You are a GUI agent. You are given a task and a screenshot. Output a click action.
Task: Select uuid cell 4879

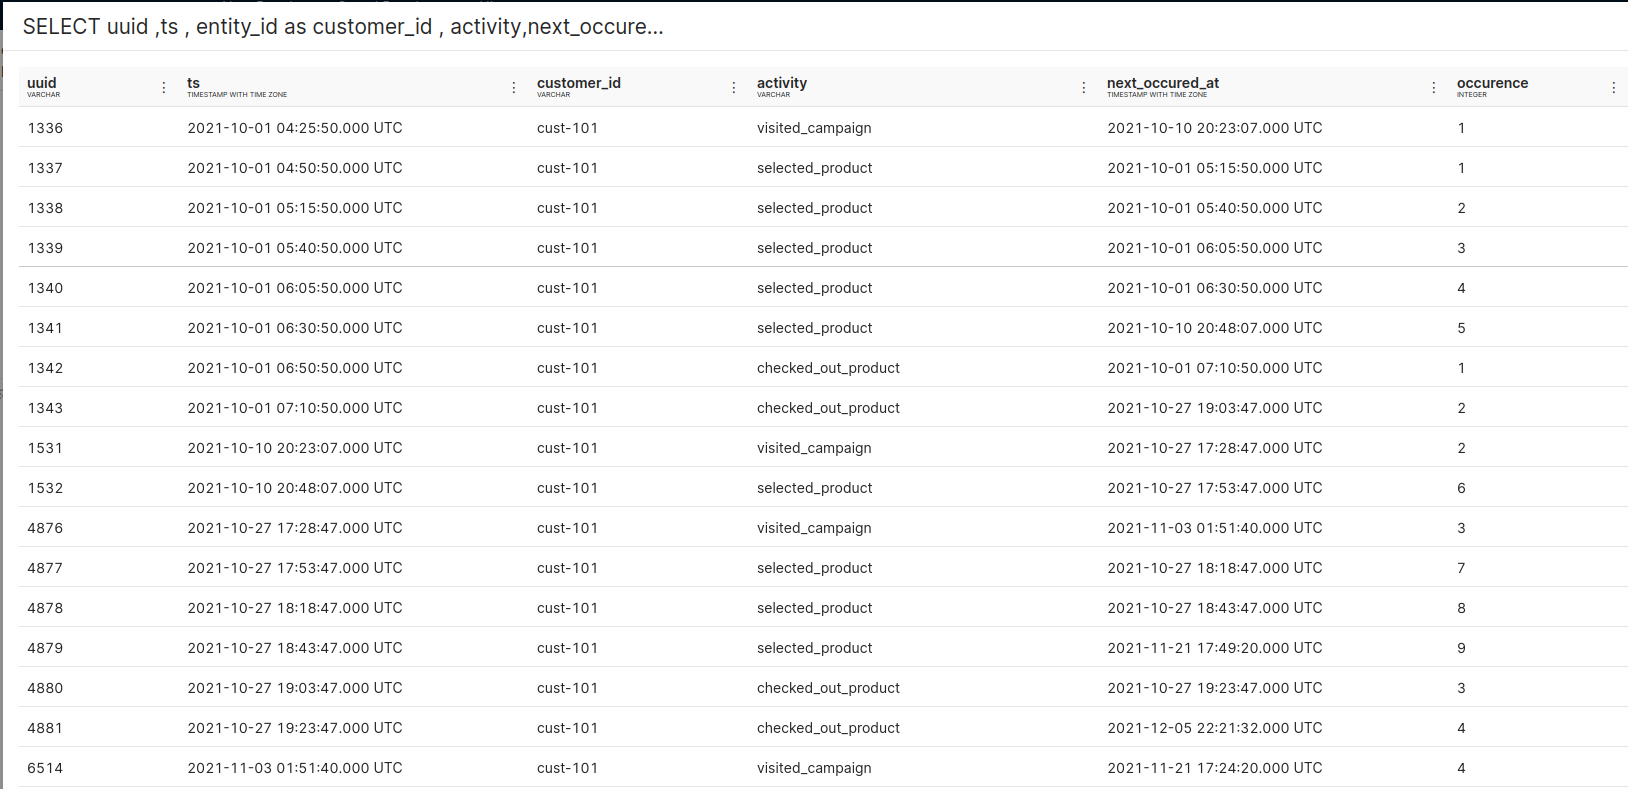tap(45, 648)
